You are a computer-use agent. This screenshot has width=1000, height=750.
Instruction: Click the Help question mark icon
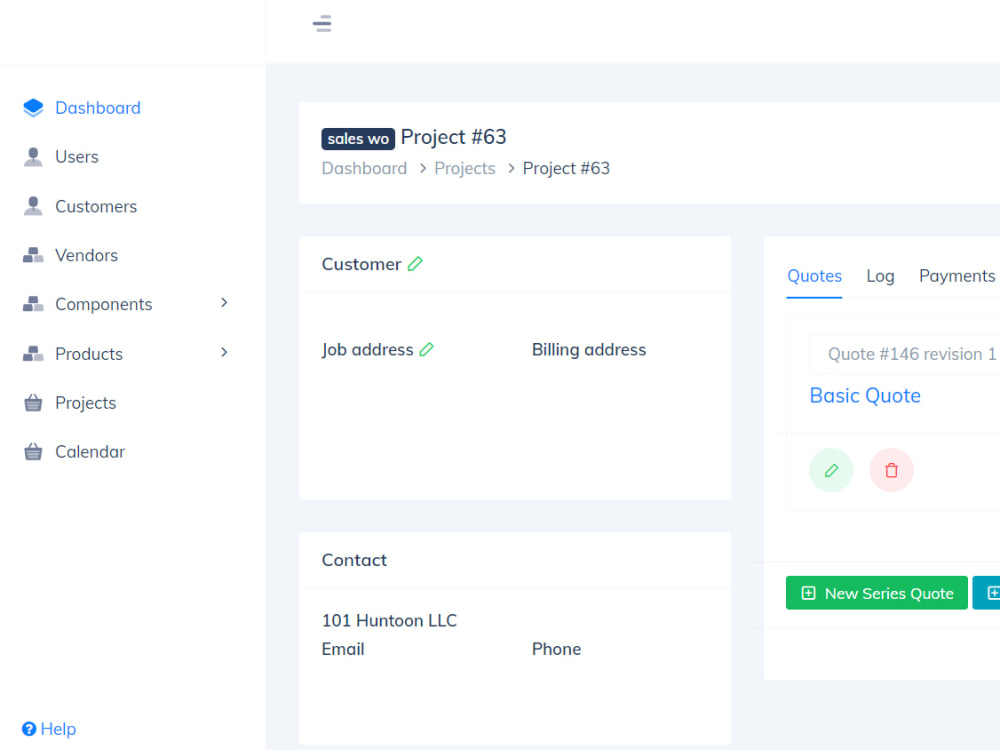pos(29,729)
